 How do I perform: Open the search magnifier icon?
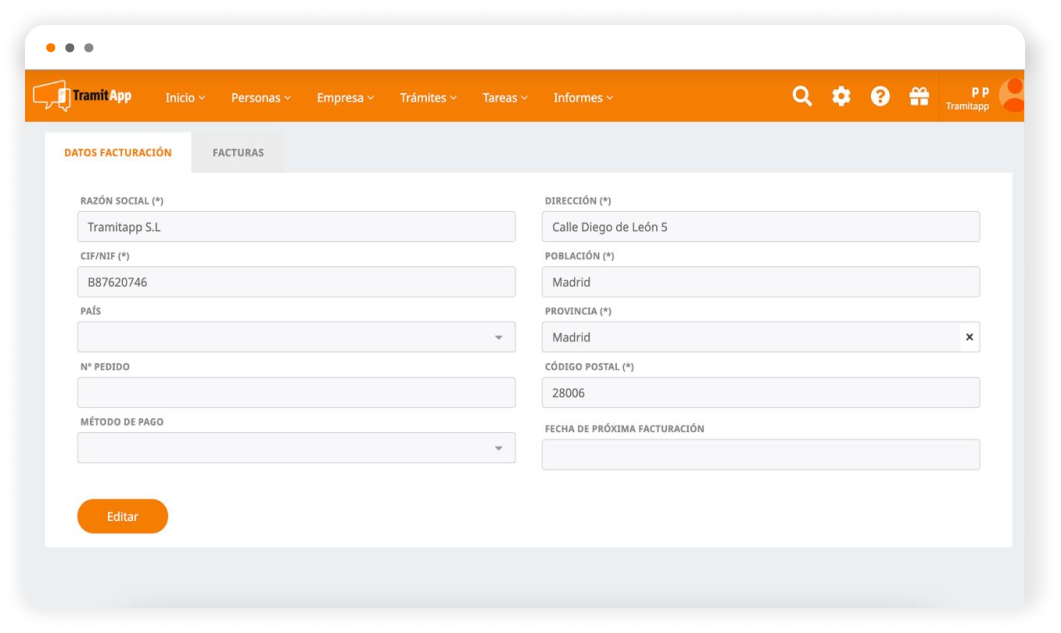click(802, 96)
